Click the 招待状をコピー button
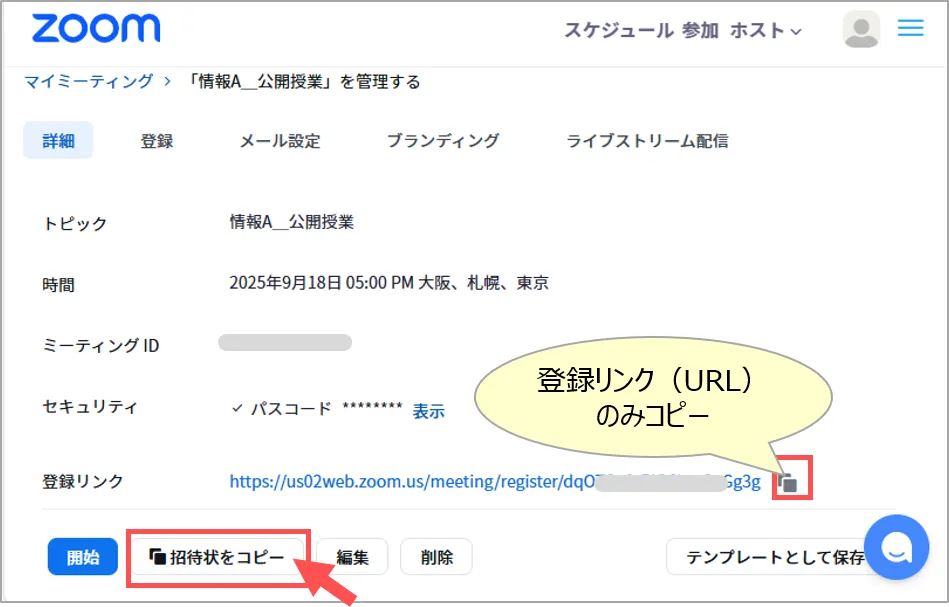The image size is (949, 607). coord(217,557)
